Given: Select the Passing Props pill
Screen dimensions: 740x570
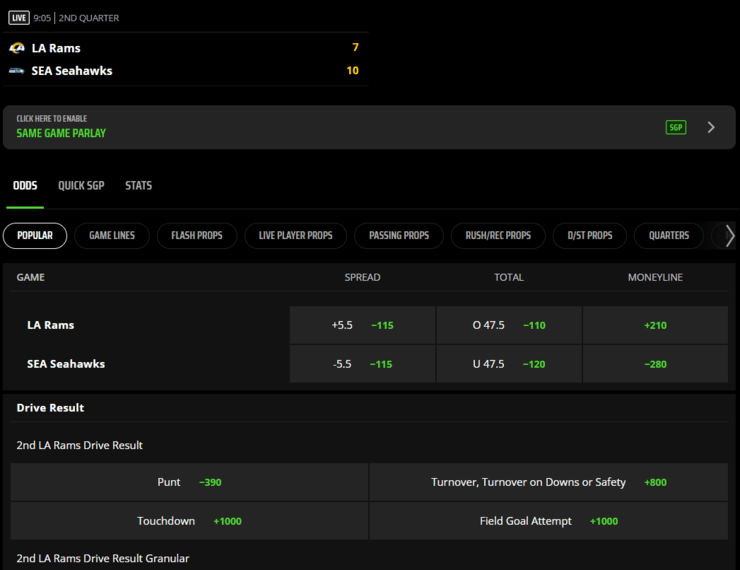Looking at the screenshot, I should click(399, 235).
